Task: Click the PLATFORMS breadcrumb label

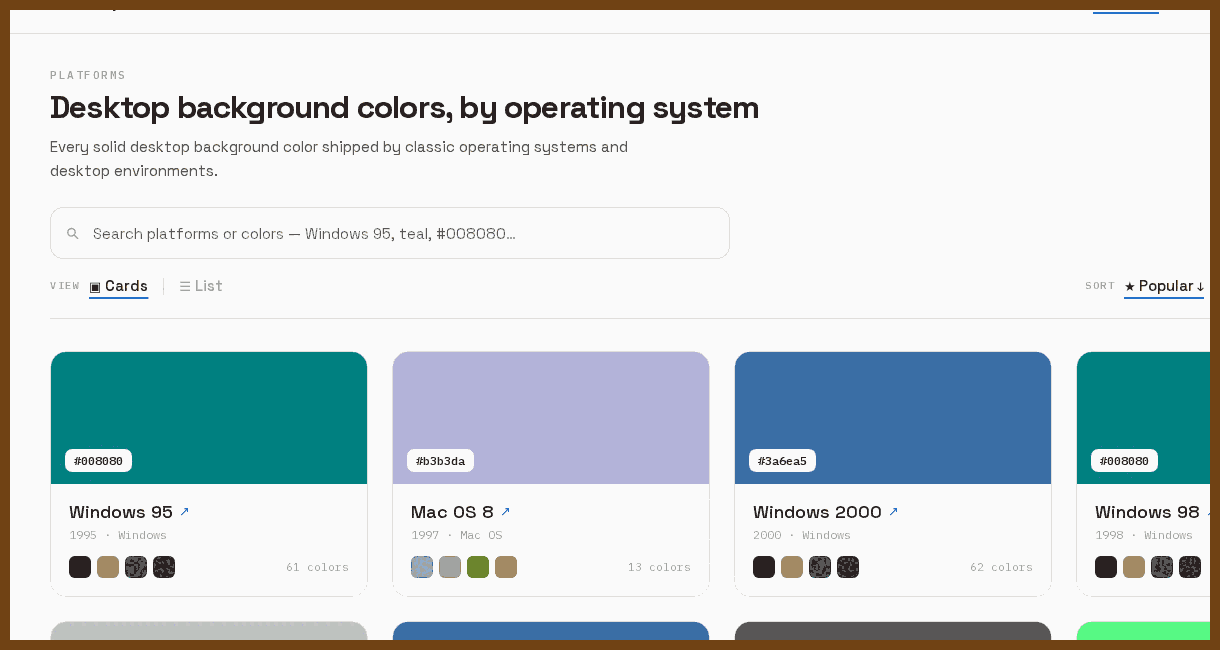Action: 88,75
